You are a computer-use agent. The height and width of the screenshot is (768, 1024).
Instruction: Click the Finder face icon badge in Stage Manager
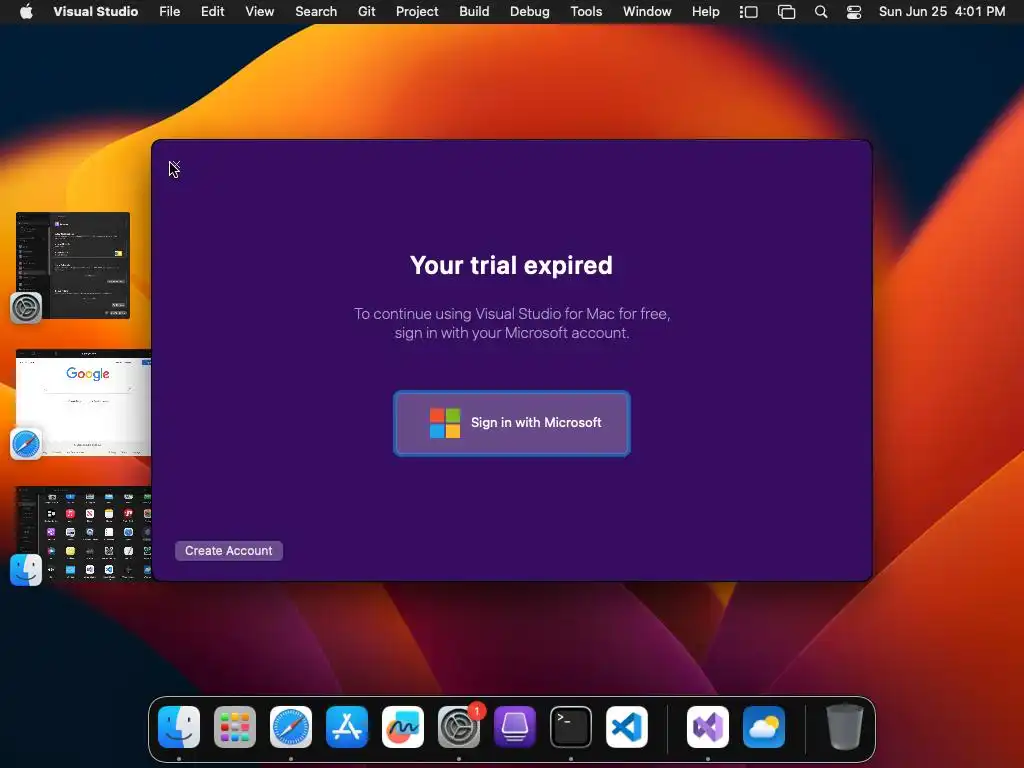pos(26,569)
